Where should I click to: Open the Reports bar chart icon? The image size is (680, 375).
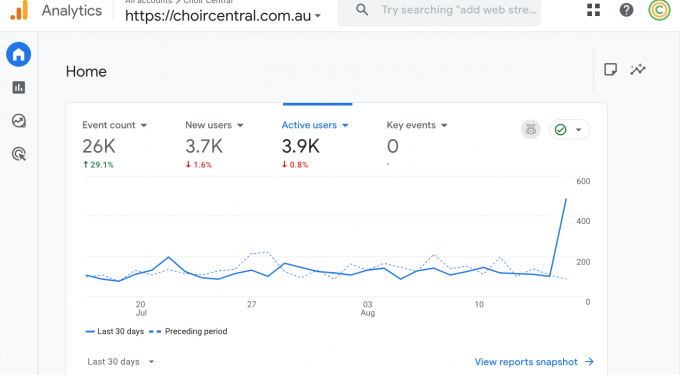point(18,88)
